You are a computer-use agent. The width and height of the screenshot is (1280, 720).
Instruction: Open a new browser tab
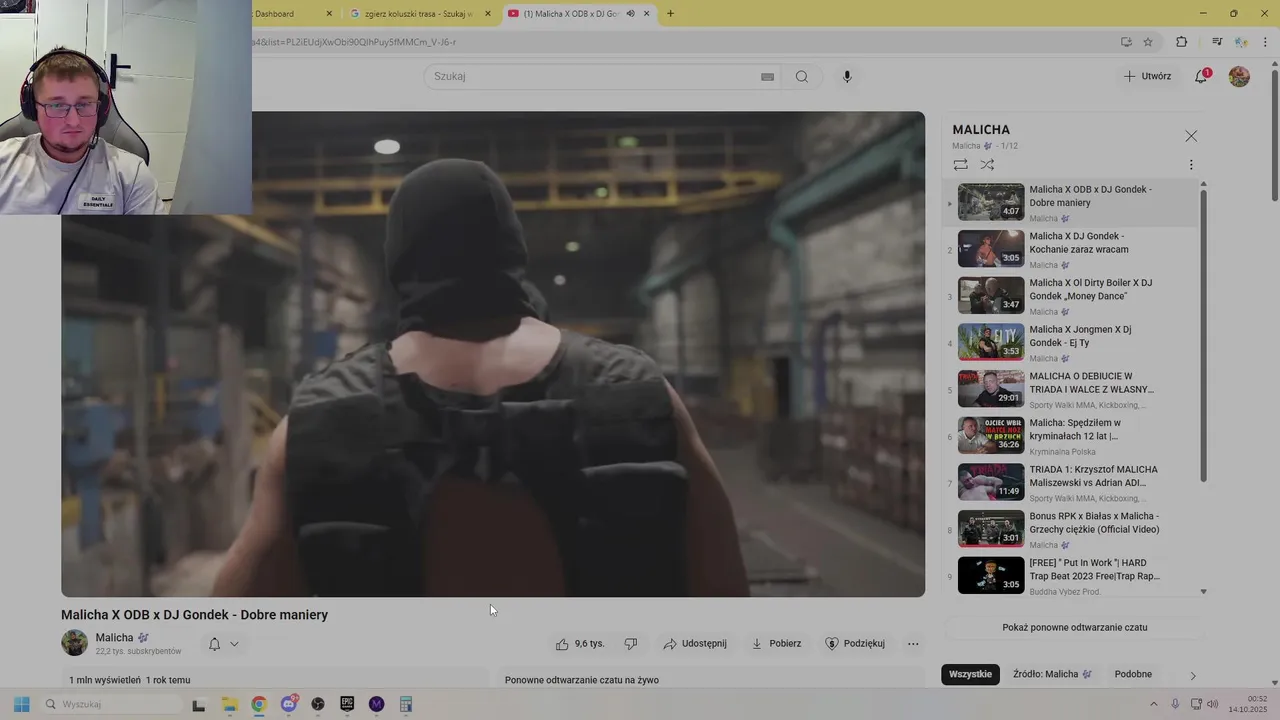(670, 14)
